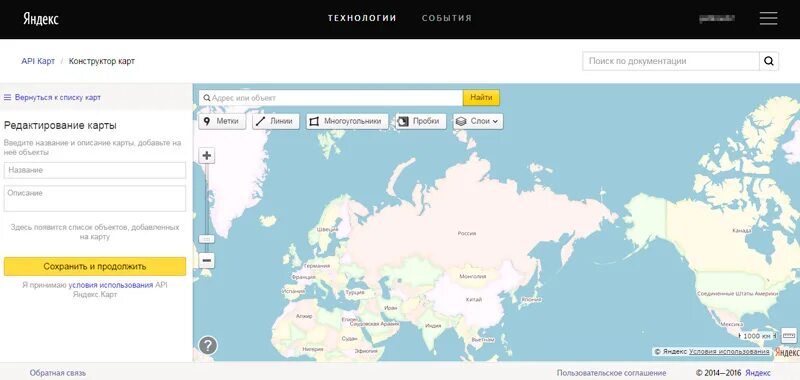800x380 pixels.
Task: Click the Яндекс logo
Action: [41, 19]
